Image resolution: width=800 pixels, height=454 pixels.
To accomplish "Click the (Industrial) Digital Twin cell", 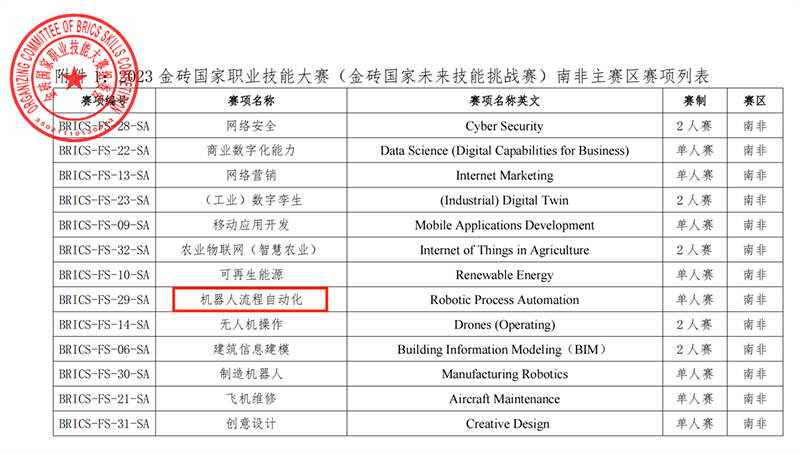I will pyautogui.click(x=504, y=200).
